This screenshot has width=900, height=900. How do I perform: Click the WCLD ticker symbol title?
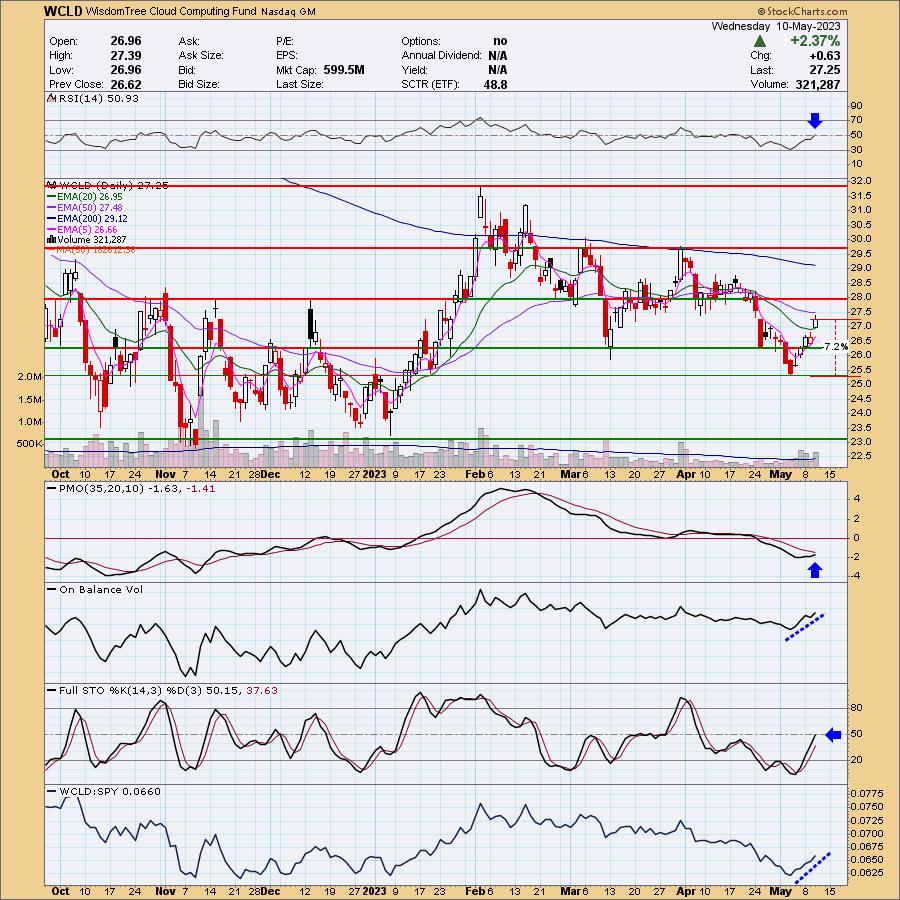(63, 11)
